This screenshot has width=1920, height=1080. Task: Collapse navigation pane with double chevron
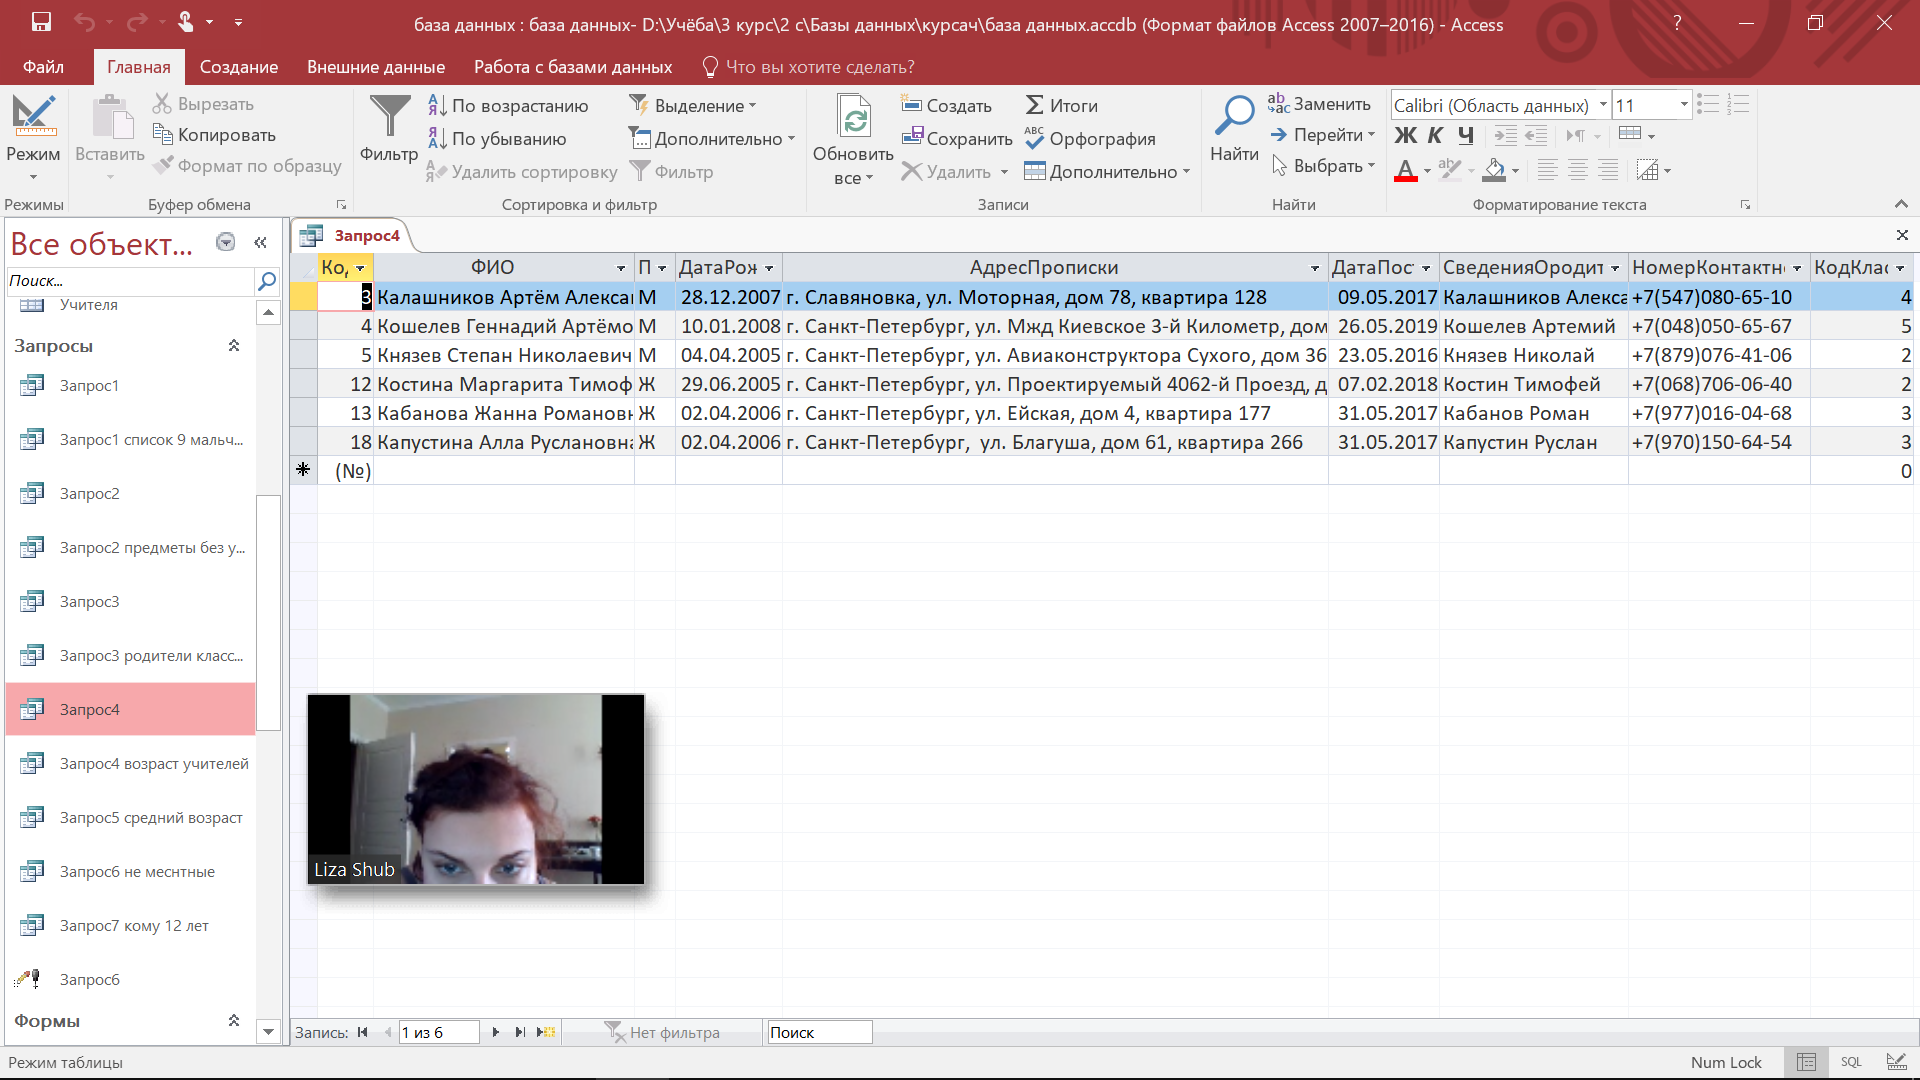[x=261, y=242]
